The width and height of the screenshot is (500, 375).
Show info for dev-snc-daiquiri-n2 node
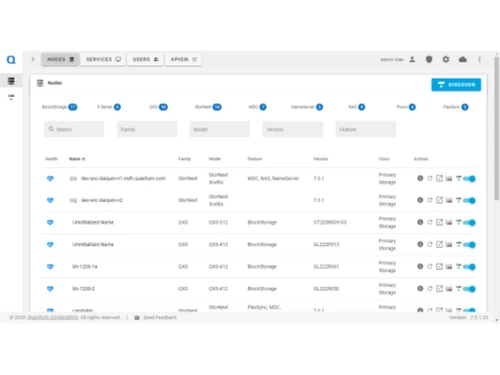[420, 200]
